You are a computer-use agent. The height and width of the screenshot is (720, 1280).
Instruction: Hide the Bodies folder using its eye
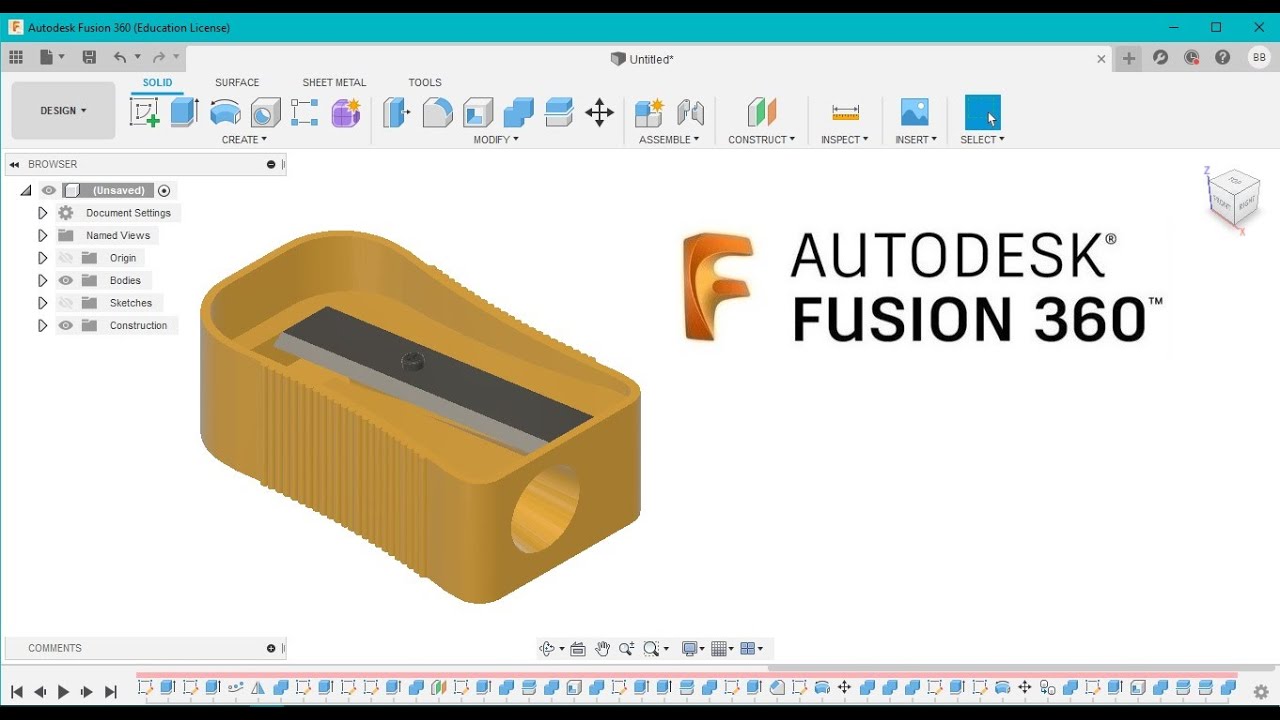[66, 280]
